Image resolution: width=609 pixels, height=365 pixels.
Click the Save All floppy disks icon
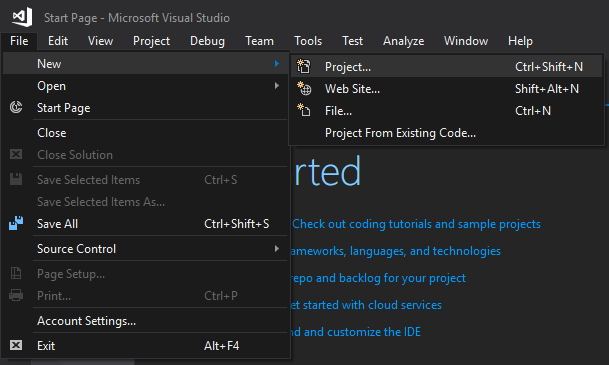click(x=16, y=223)
